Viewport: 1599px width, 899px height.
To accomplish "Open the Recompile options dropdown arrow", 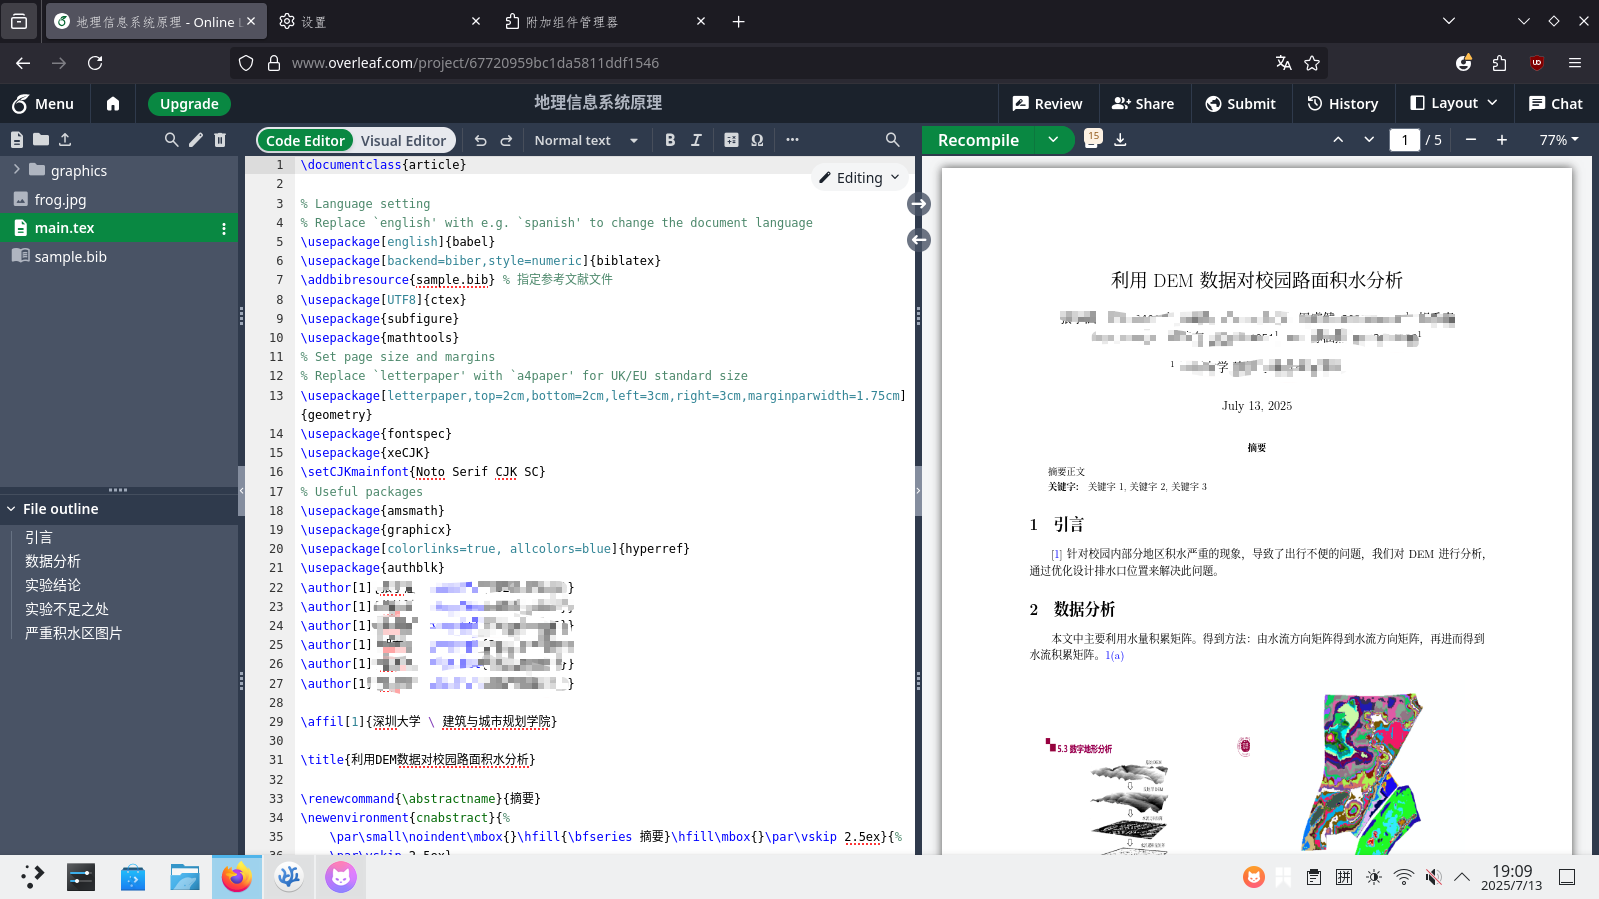I will click(x=1053, y=140).
